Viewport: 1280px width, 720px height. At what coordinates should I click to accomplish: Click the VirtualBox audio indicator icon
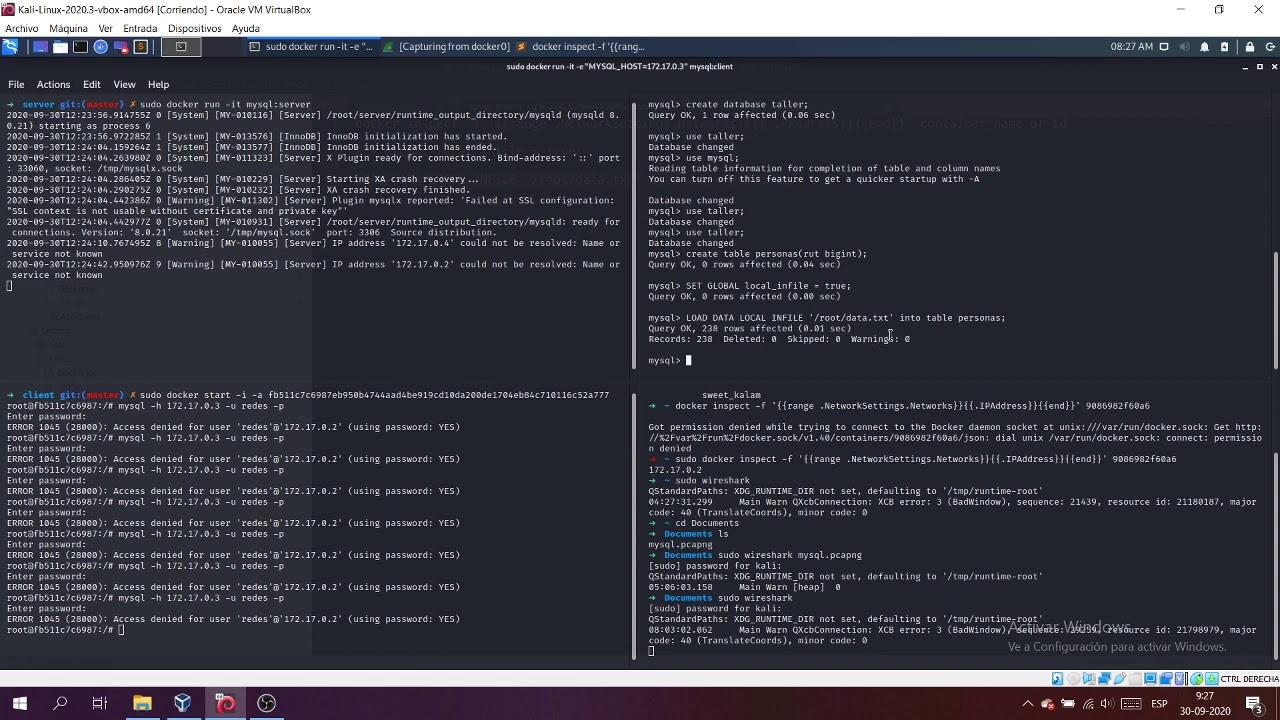[x=1089, y=679]
